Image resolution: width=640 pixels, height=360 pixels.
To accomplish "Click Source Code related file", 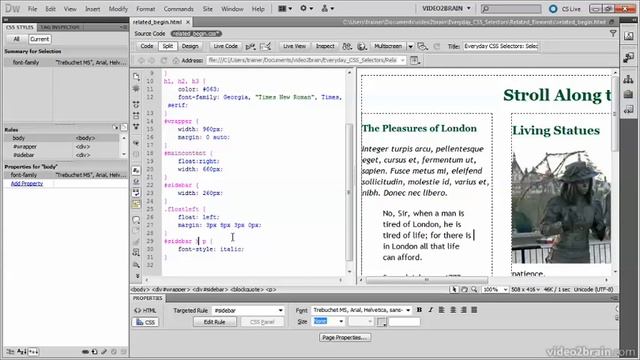I will [150, 33].
